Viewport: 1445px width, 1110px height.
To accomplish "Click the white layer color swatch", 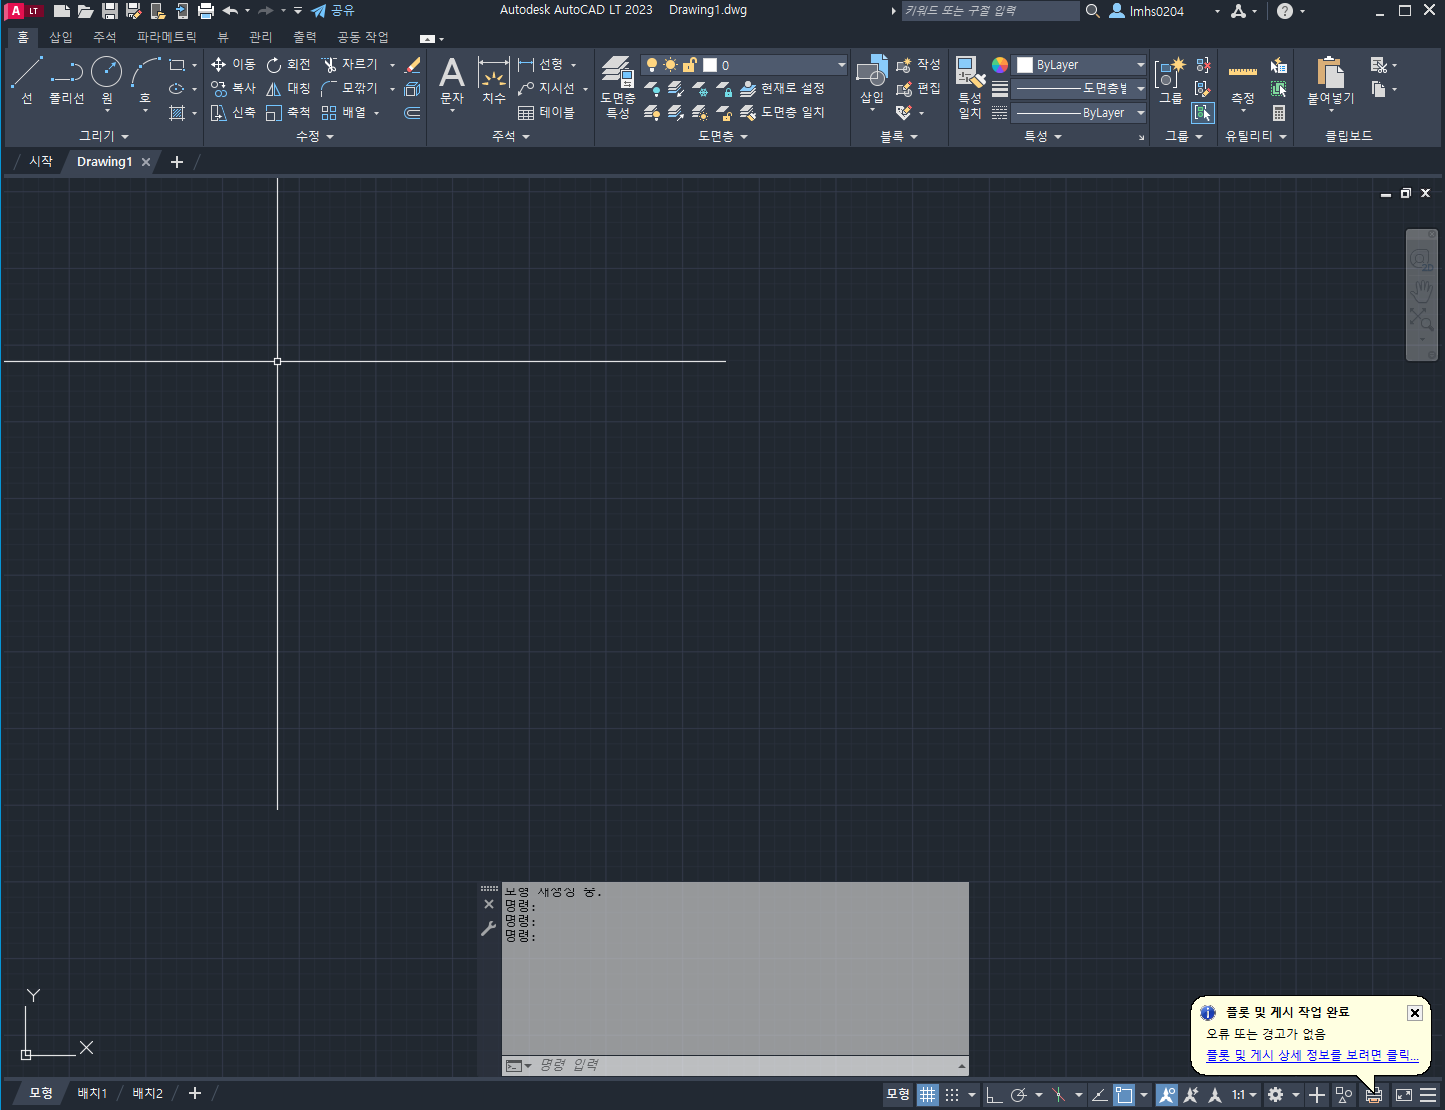I will tap(710, 65).
